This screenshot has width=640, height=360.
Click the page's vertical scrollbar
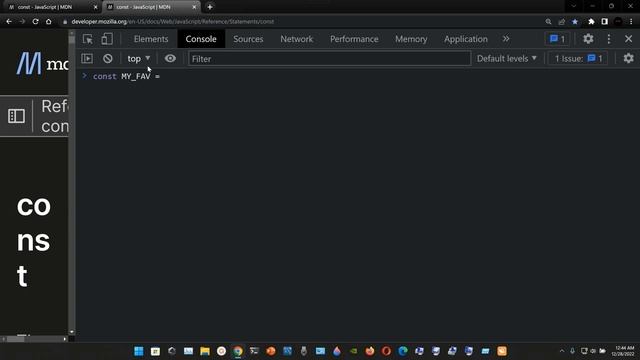[72, 183]
